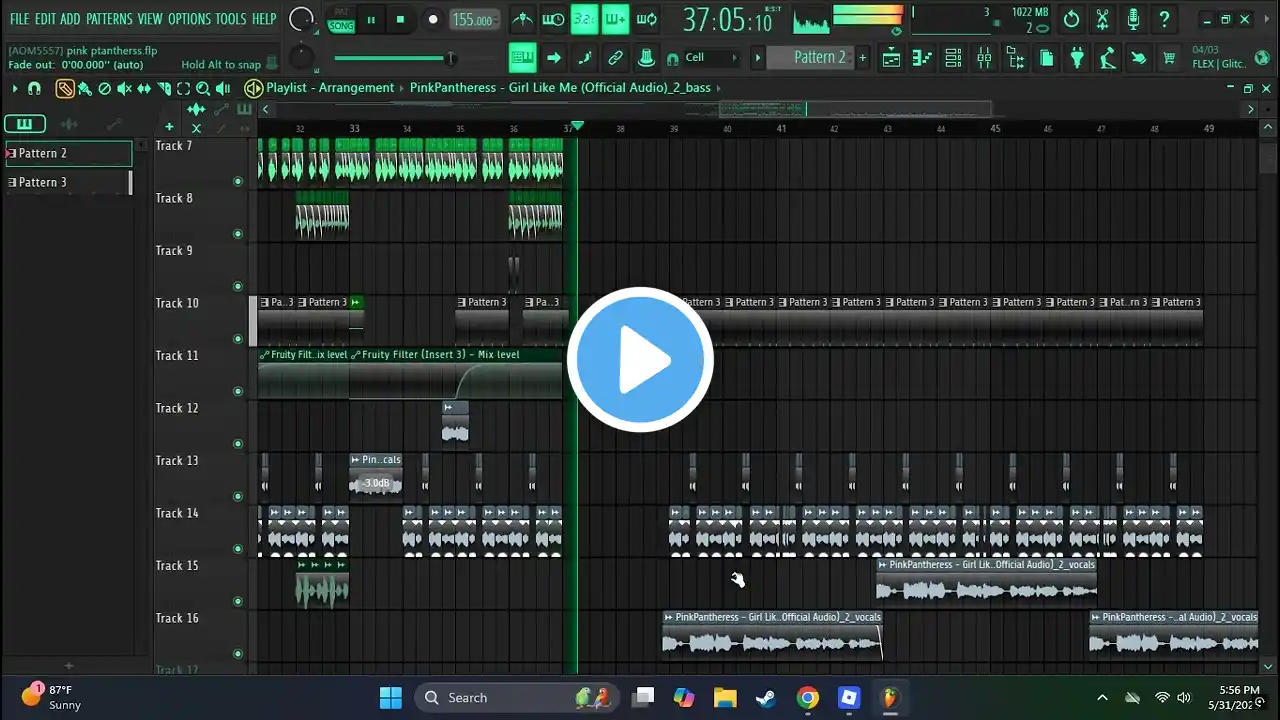Toggle blend recording overdub

pos(615,19)
